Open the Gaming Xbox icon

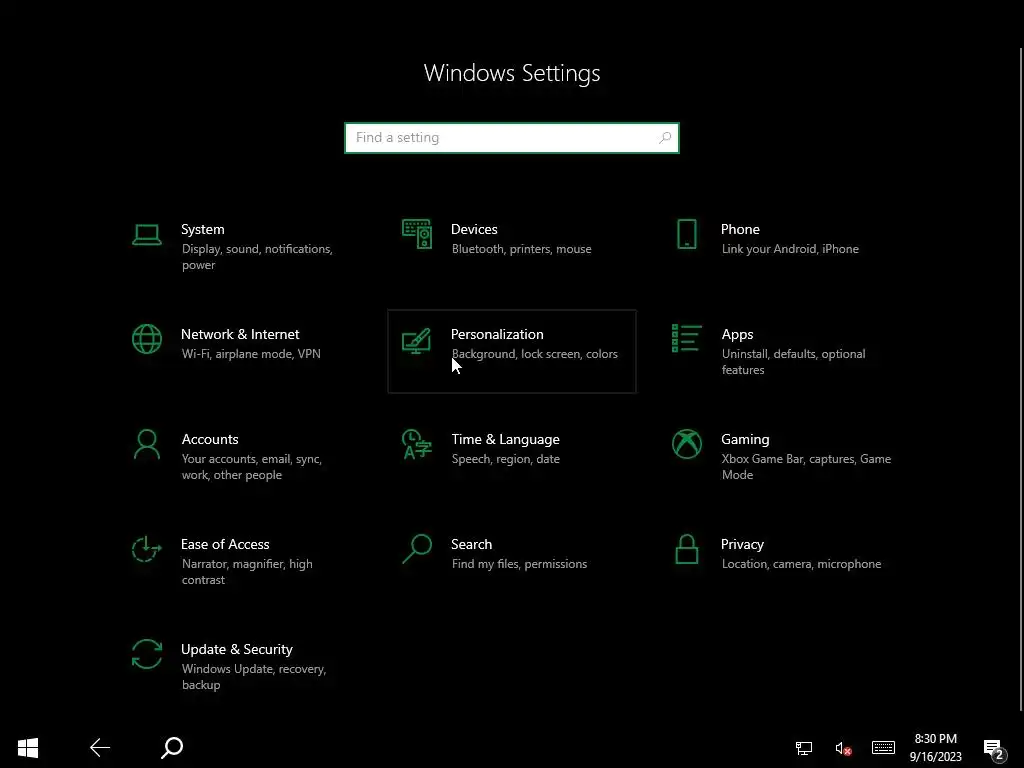[686, 444]
